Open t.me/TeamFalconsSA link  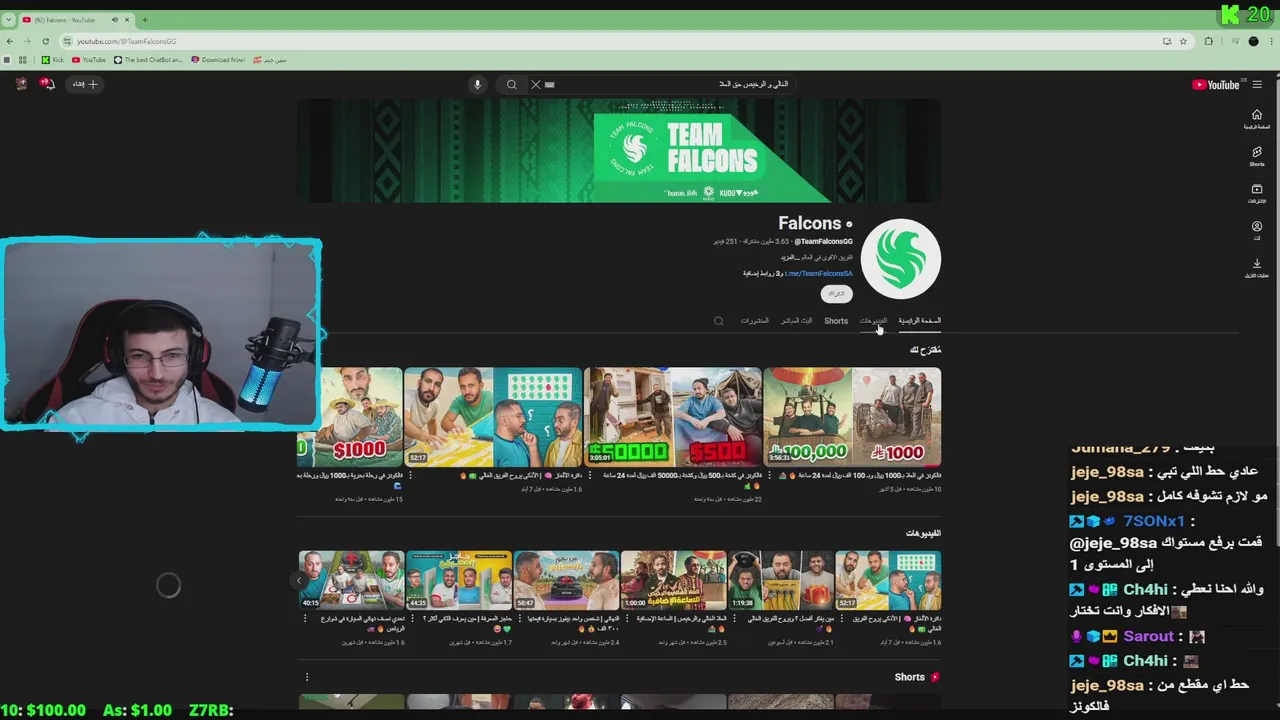tap(818, 273)
